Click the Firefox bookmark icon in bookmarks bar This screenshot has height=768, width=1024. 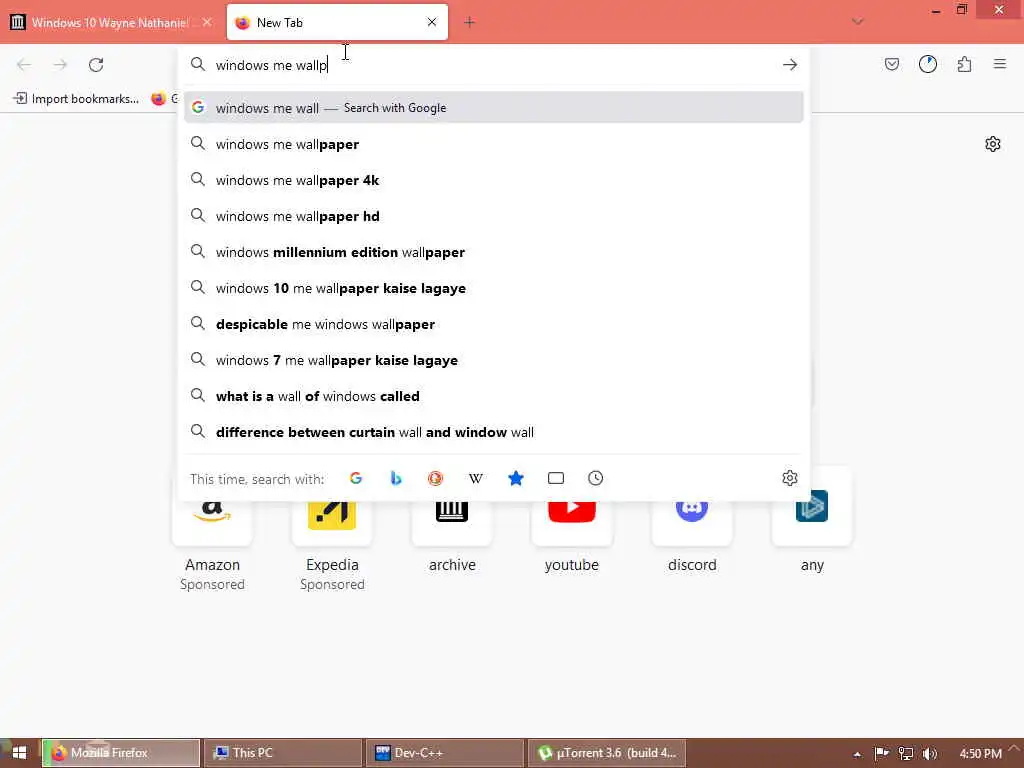159,99
